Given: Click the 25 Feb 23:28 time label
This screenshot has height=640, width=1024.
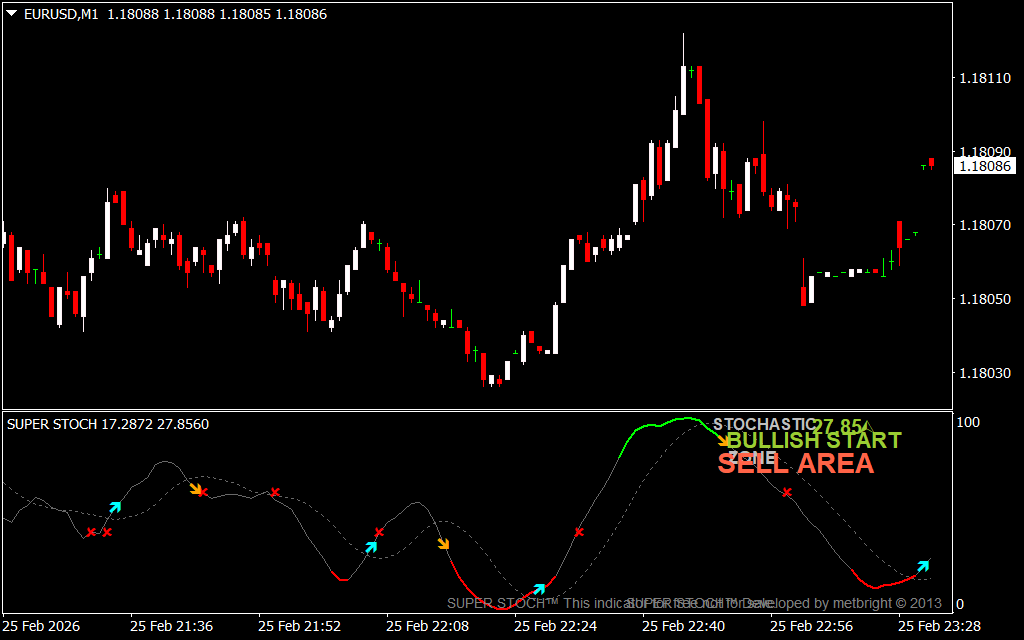Looking at the screenshot, I should click(x=939, y=626).
